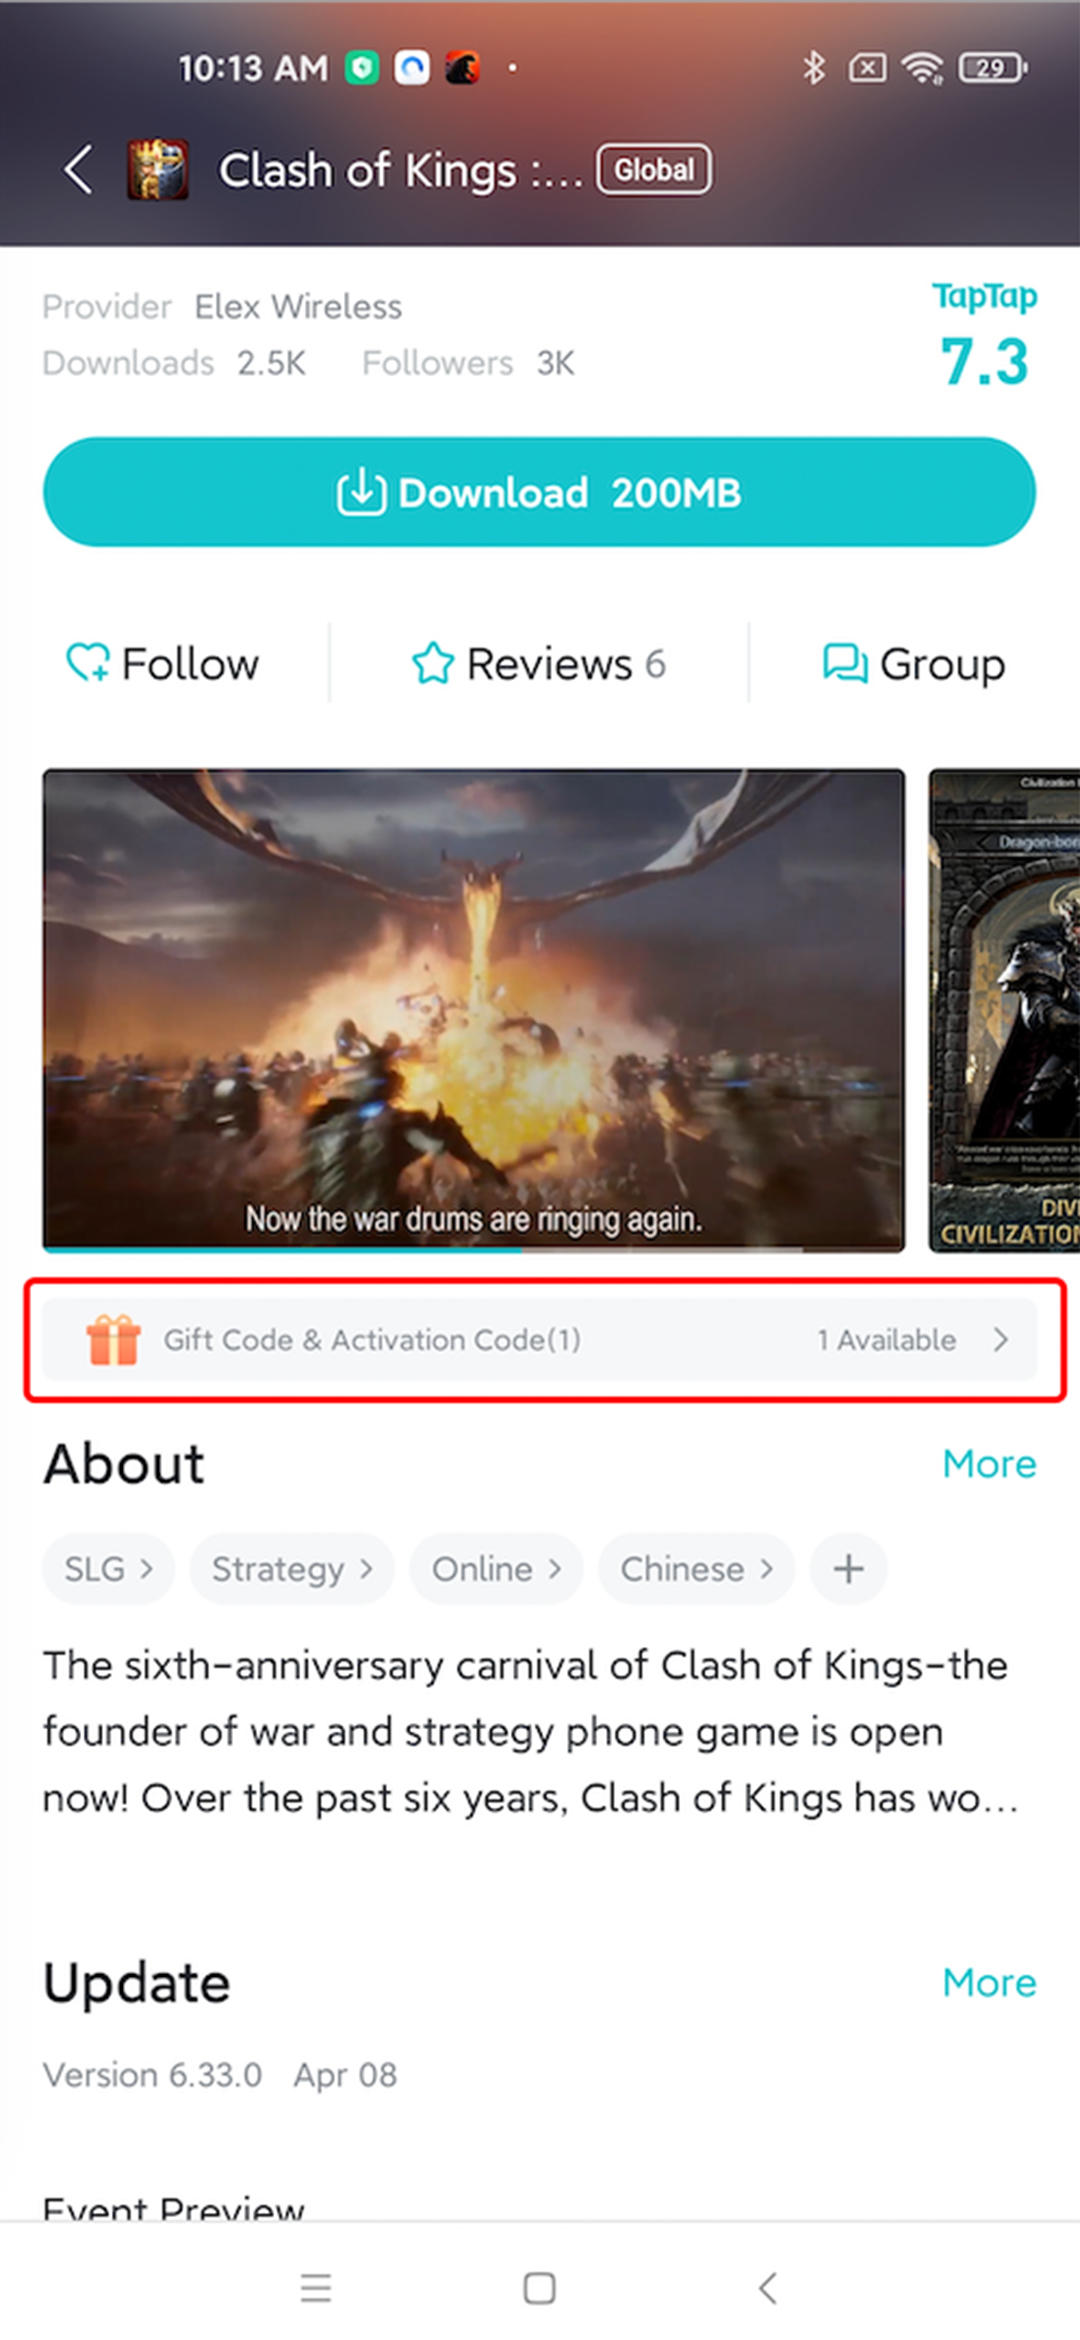The height and width of the screenshot is (2340, 1080).
Task: Open Group chat bubble icon
Action: point(844,663)
